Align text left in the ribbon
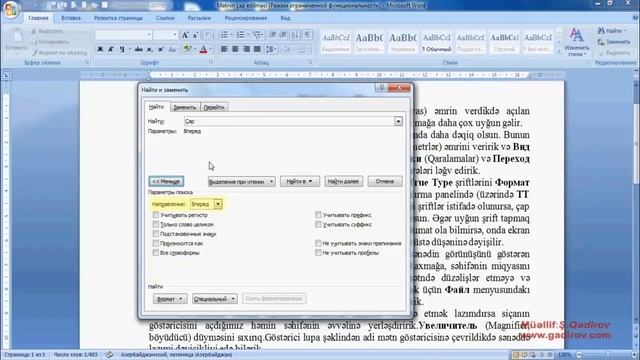This screenshot has width=640, height=360. [224, 49]
